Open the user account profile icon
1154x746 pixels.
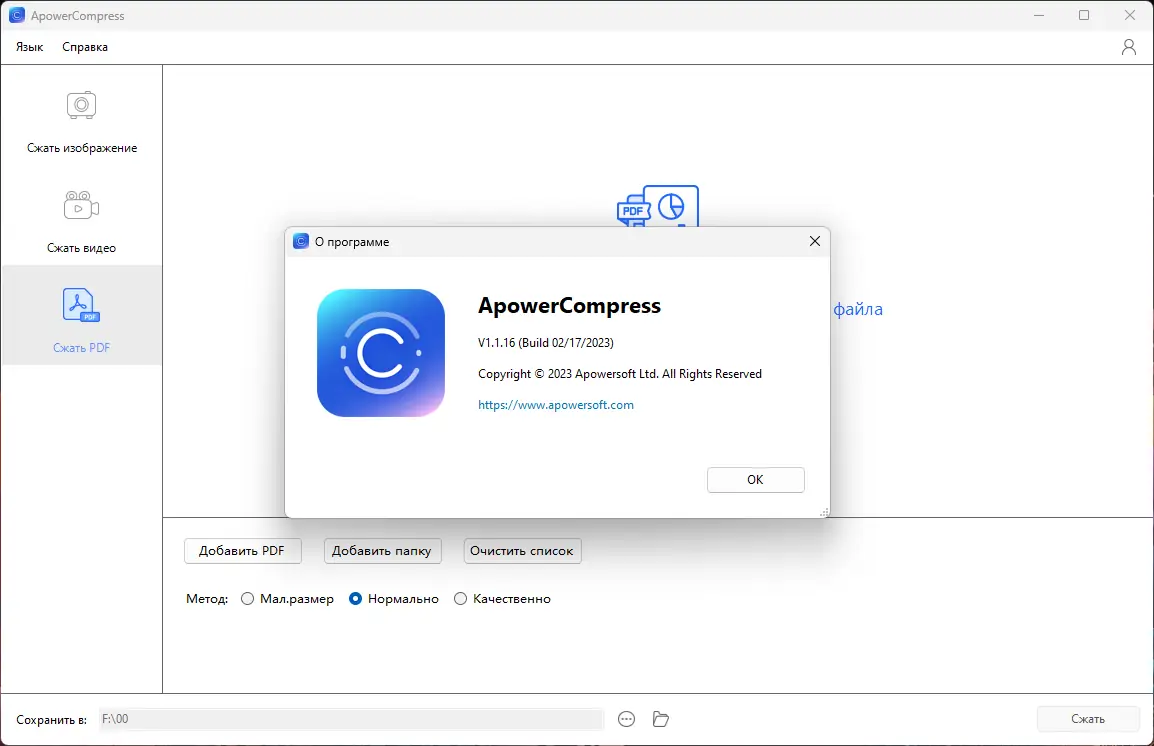click(x=1128, y=47)
